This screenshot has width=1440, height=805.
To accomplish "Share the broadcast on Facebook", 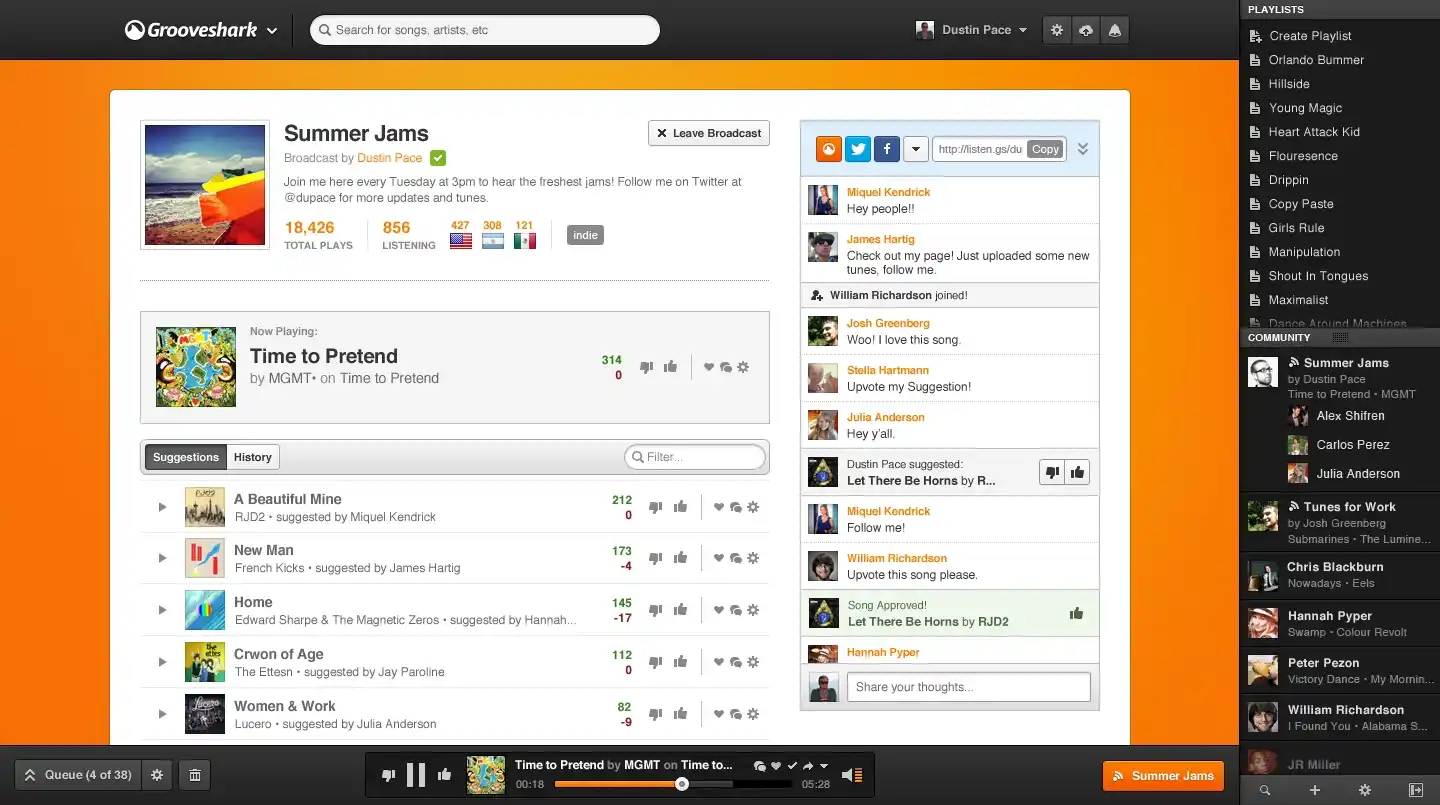I will point(886,148).
